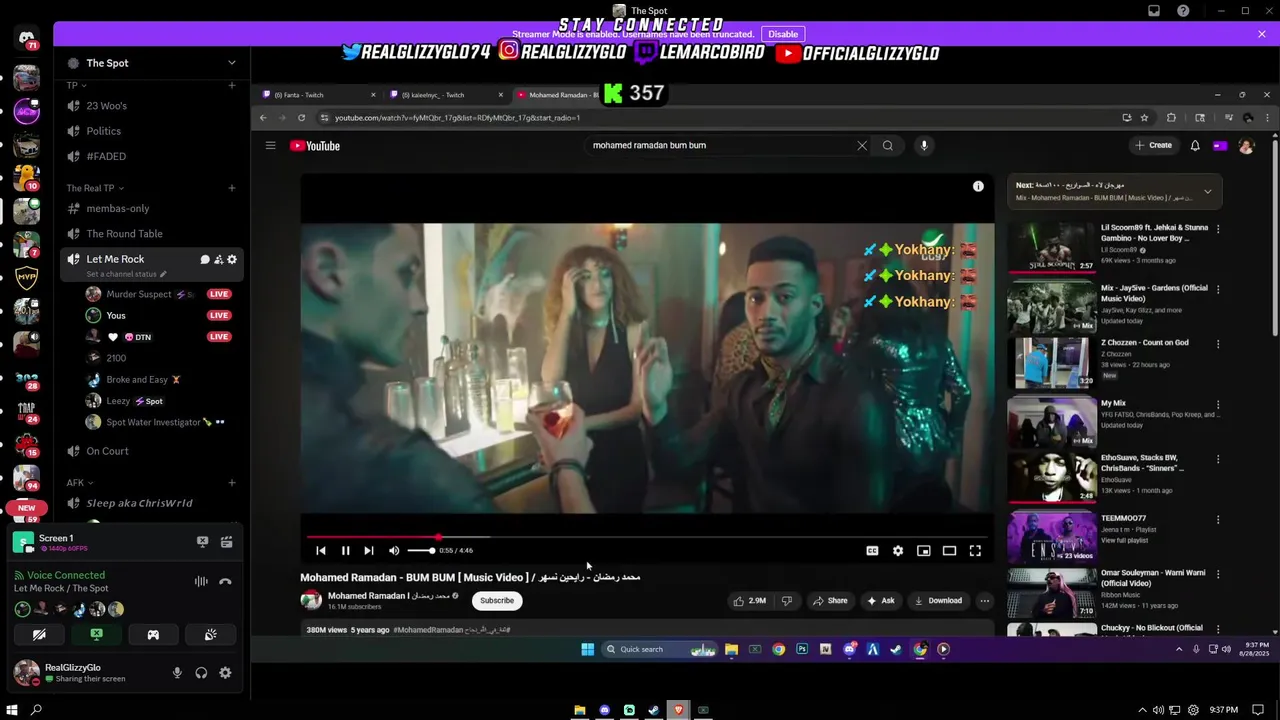Expand the Next mix playlist chevron
The width and height of the screenshot is (1280, 720).
1207,191
